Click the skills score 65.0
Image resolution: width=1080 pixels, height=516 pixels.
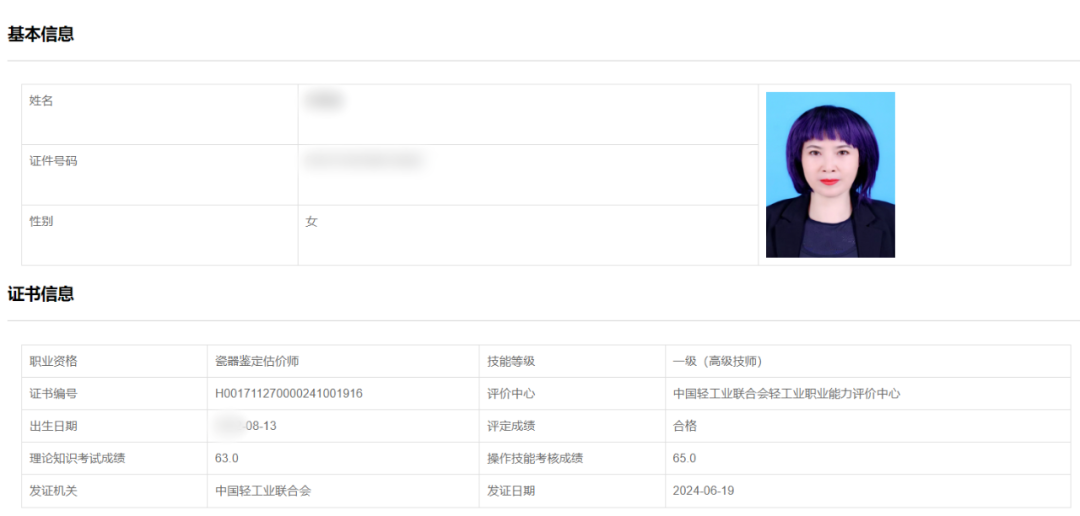[x=685, y=458]
